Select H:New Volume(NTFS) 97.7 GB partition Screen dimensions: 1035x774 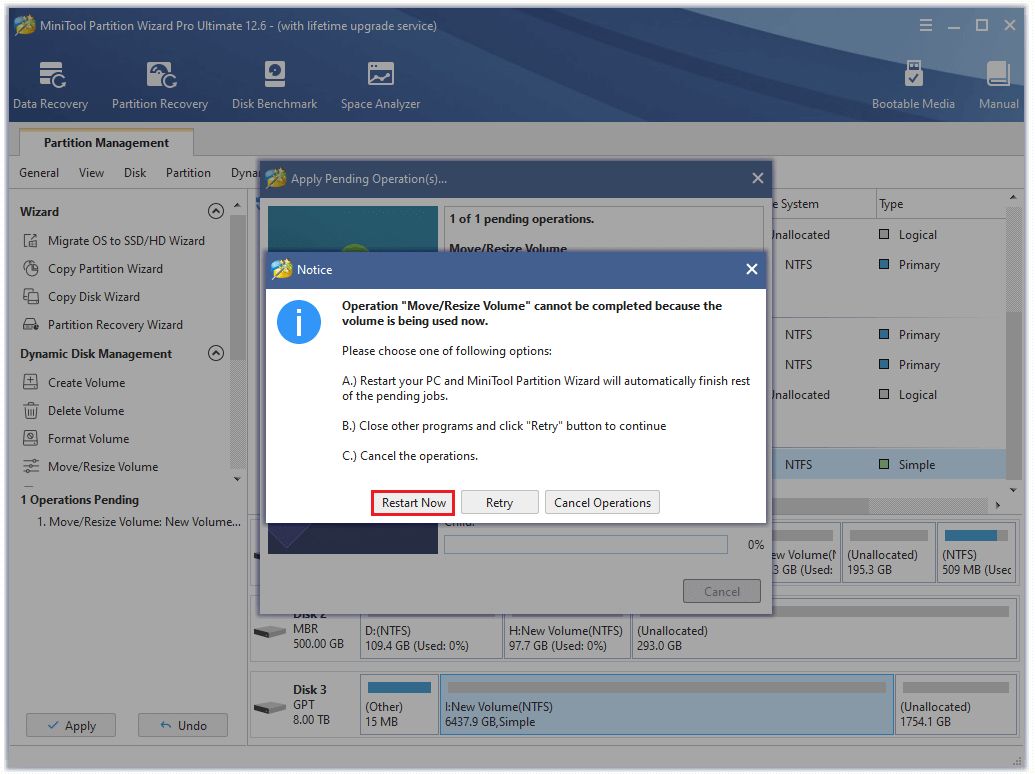[x=566, y=636]
